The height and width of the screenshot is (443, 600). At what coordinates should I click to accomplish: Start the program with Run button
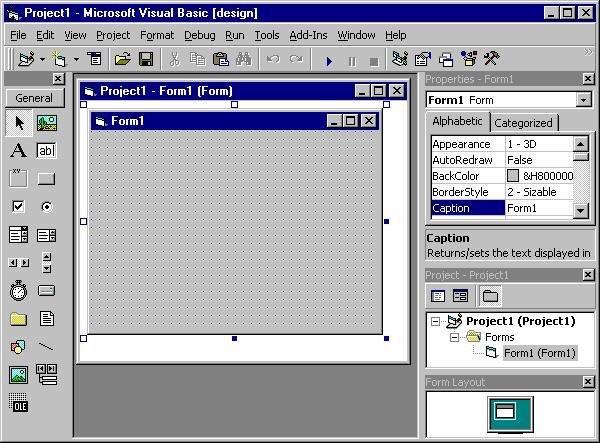(329, 61)
